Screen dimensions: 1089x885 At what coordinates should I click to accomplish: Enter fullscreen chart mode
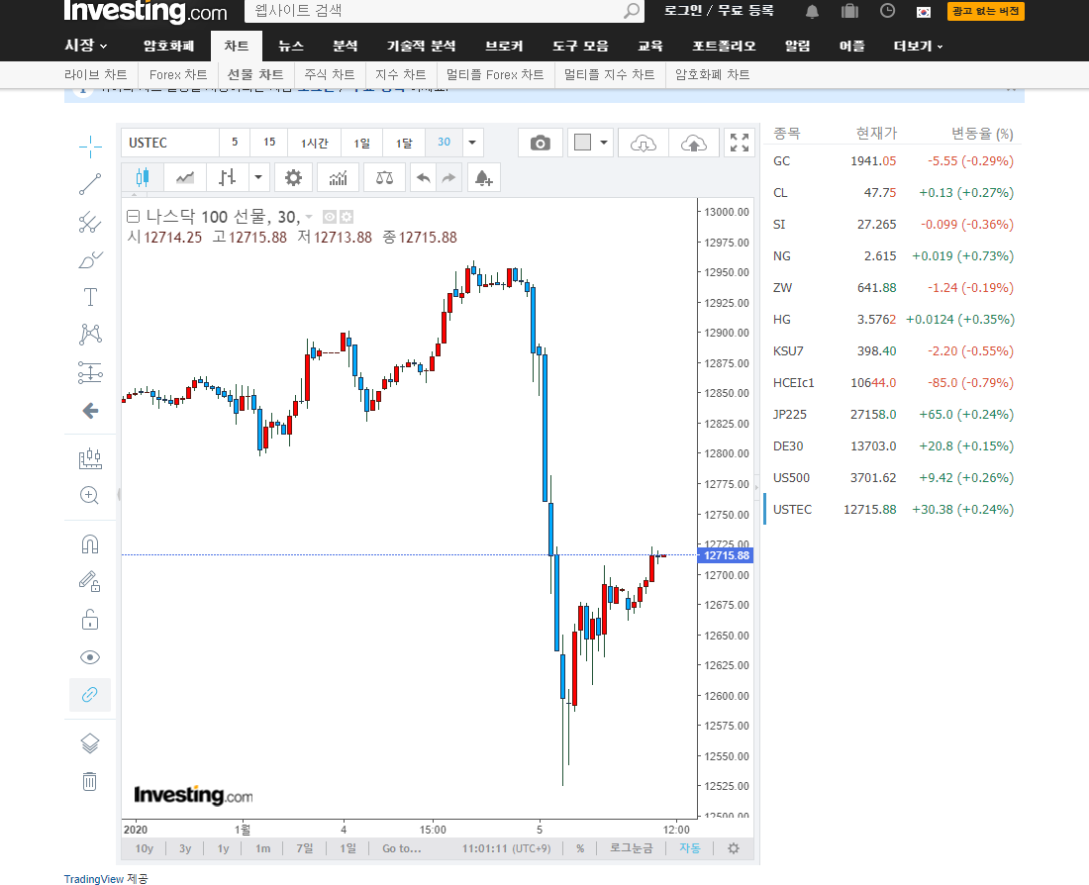coord(740,142)
